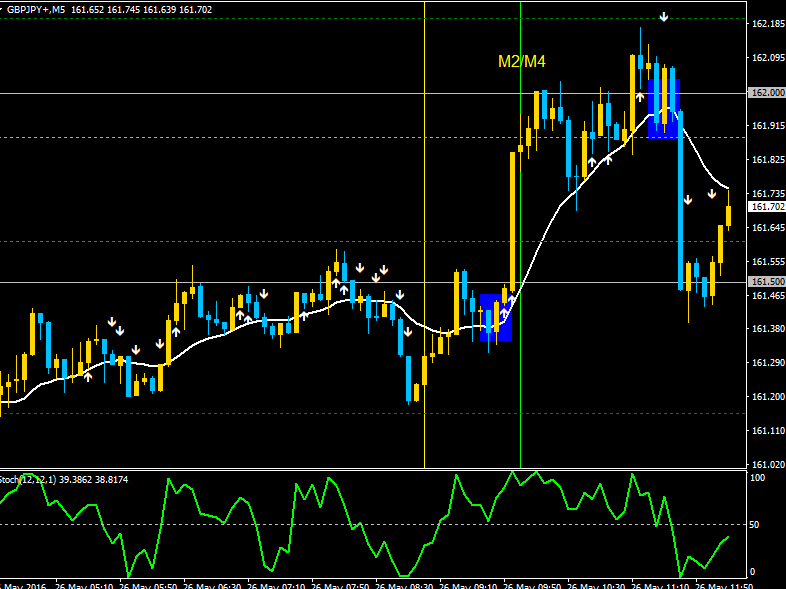This screenshot has width=786, height=589.
Task: Click the 161.290 price axis label
Action: coord(768,362)
